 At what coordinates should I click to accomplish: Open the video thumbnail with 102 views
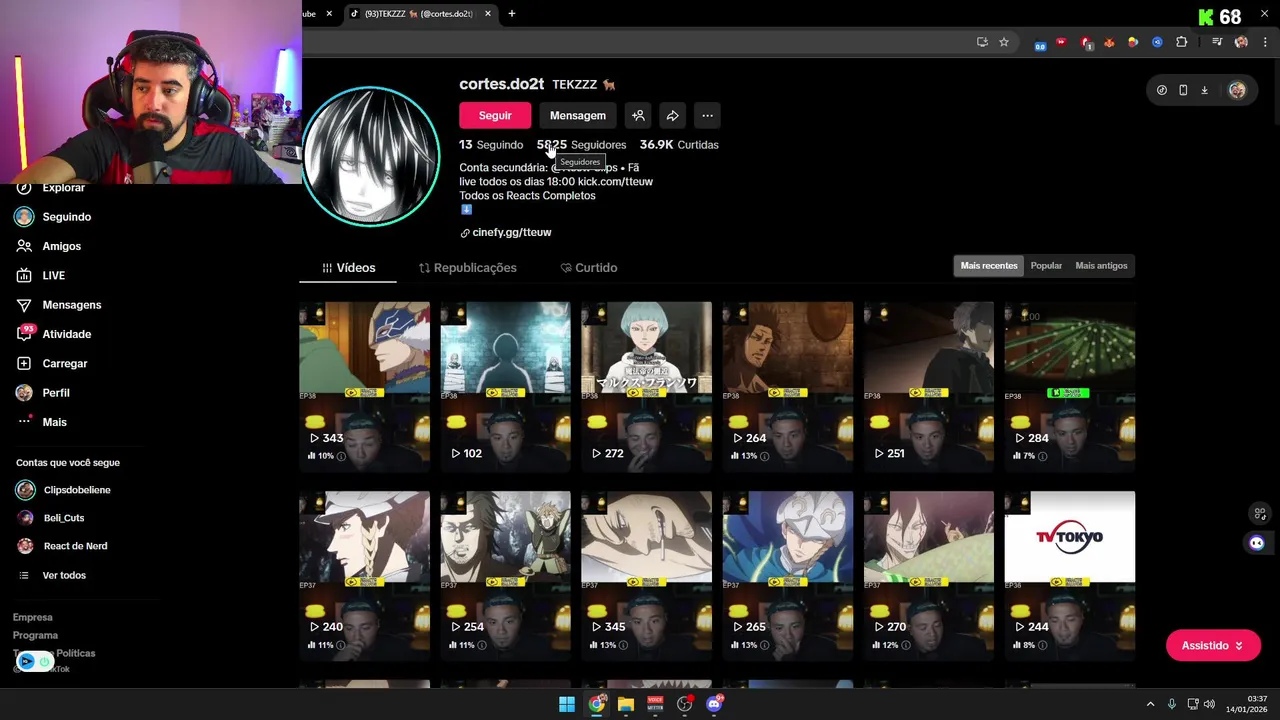tap(505, 385)
